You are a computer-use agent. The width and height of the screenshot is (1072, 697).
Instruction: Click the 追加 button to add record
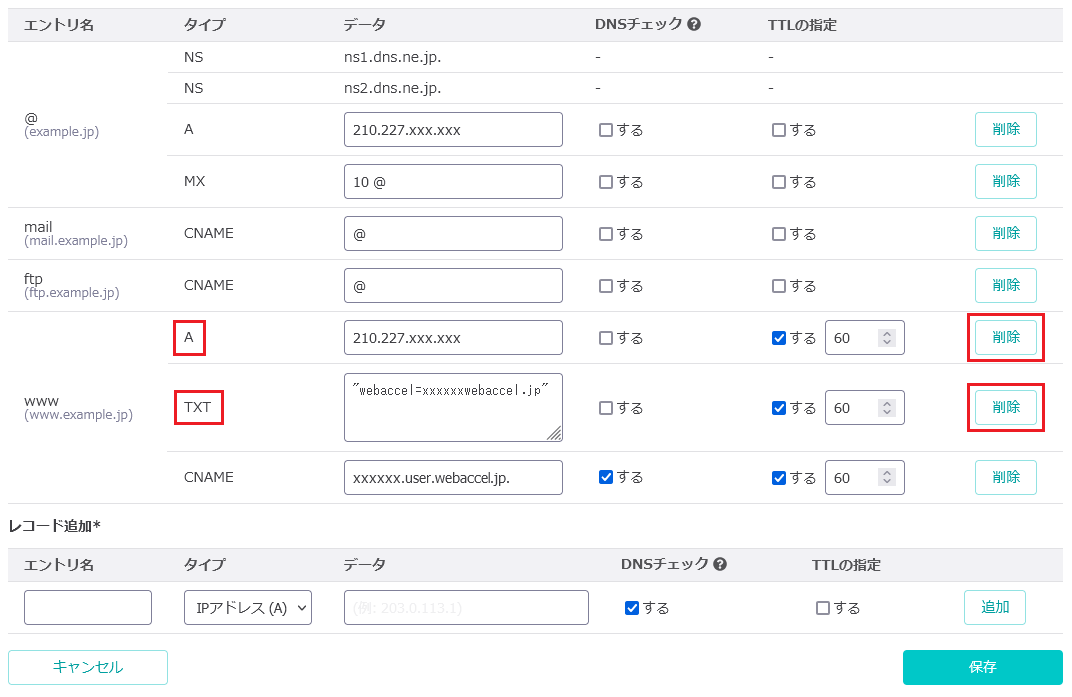[x=995, y=607]
